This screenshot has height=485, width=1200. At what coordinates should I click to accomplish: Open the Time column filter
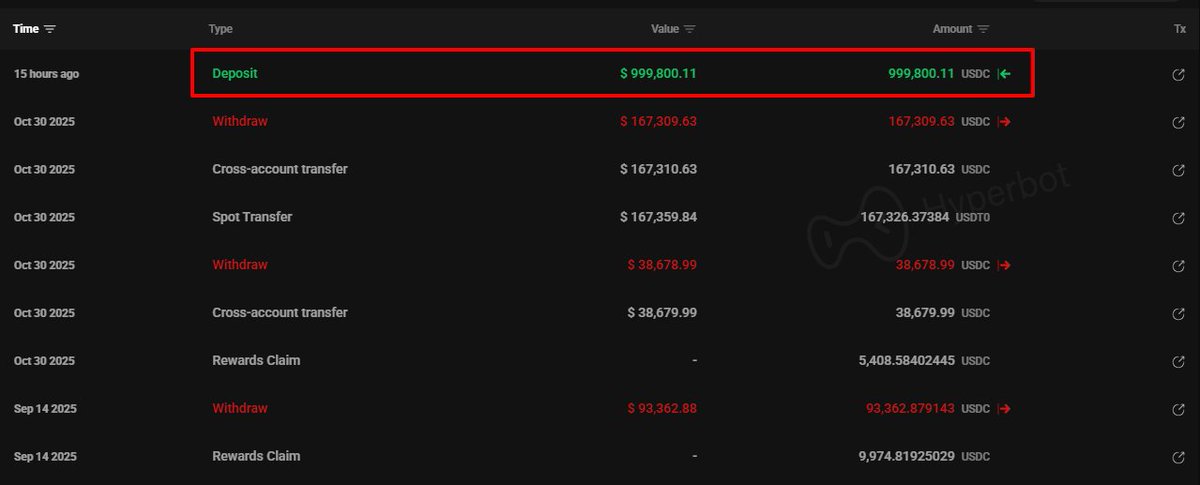(x=50, y=29)
